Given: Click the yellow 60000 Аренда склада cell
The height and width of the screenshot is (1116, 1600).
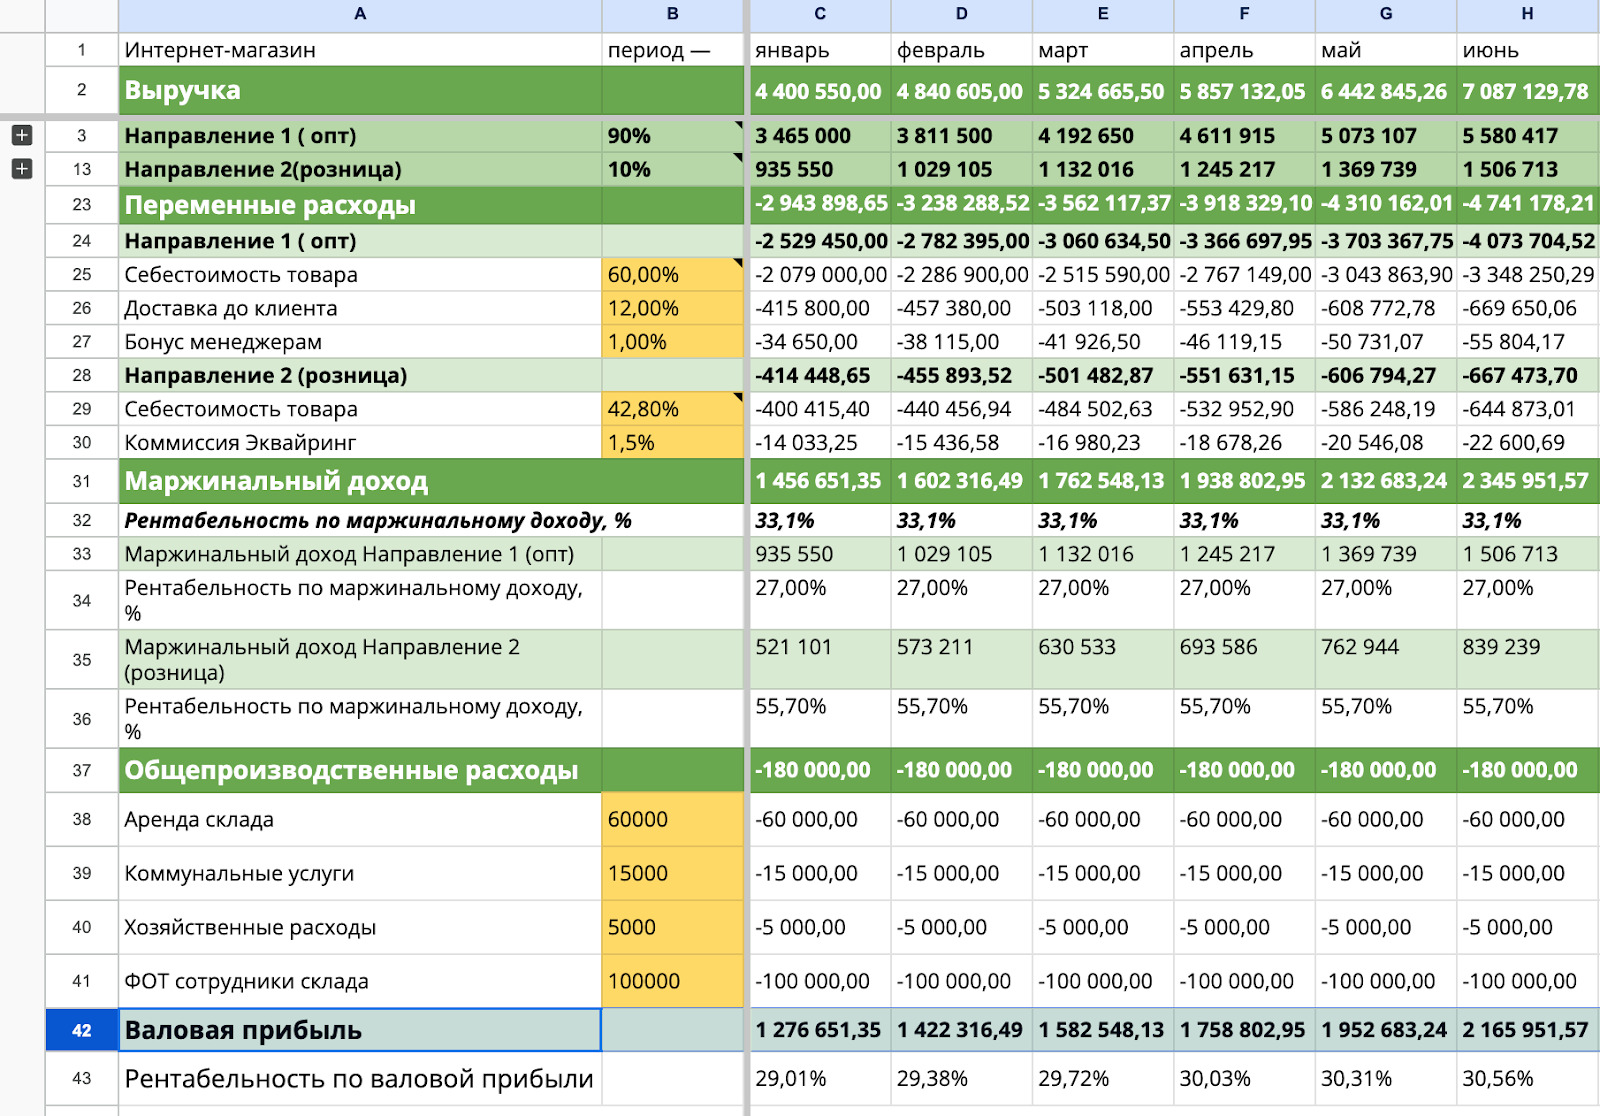Looking at the screenshot, I should point(672,820).
